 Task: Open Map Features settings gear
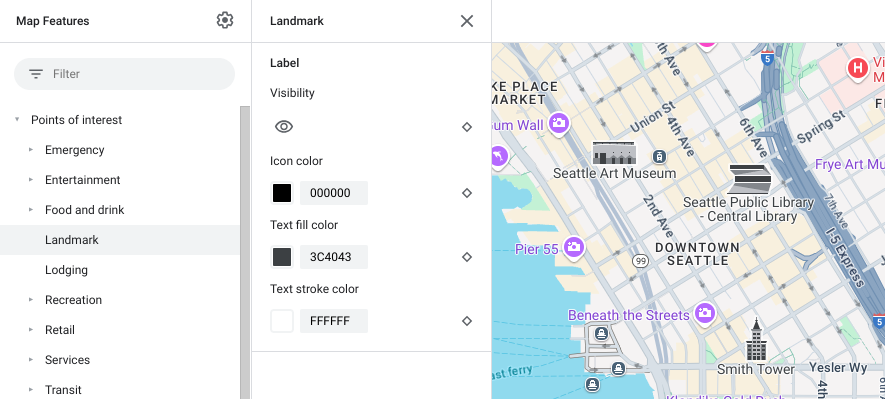click(x=225, y=20)
